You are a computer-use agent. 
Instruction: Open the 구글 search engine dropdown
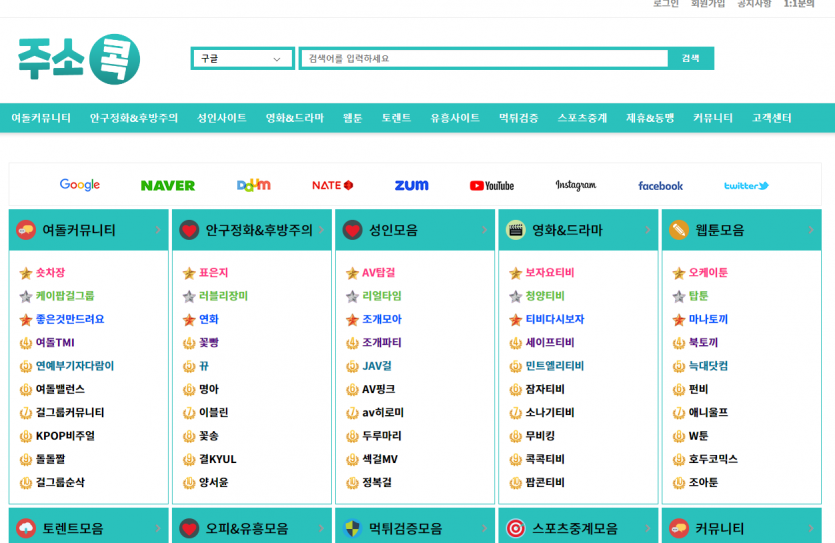[242, 59]
